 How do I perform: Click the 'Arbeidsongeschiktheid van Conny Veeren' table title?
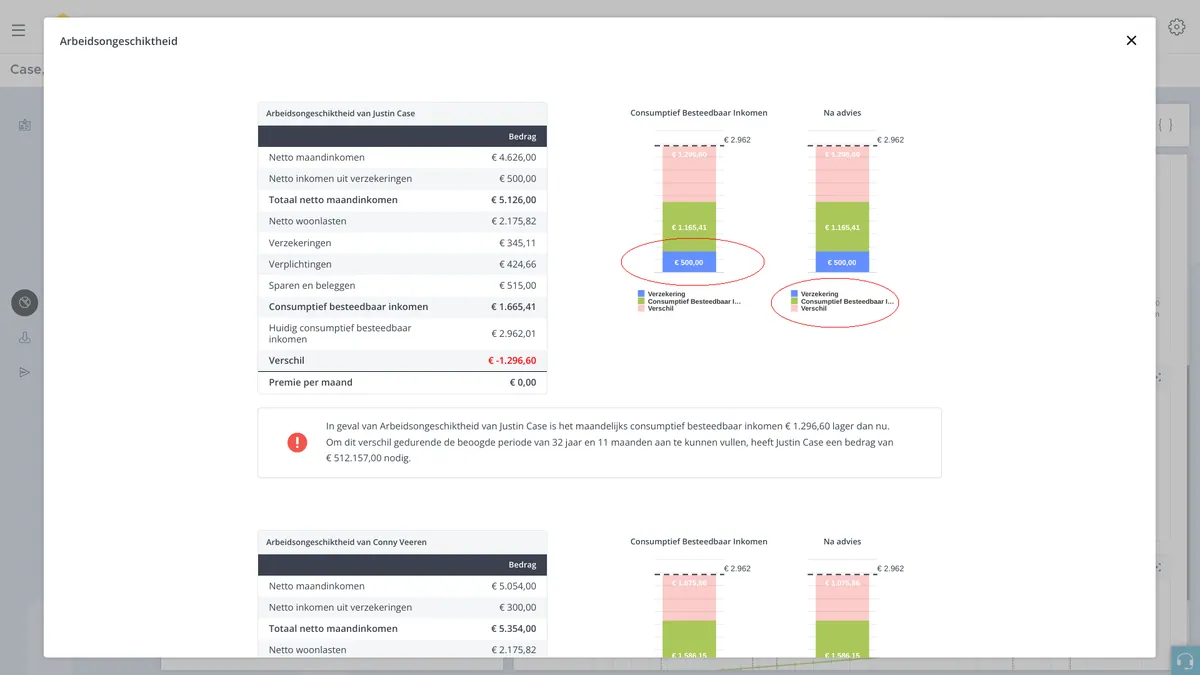point(346,542)
